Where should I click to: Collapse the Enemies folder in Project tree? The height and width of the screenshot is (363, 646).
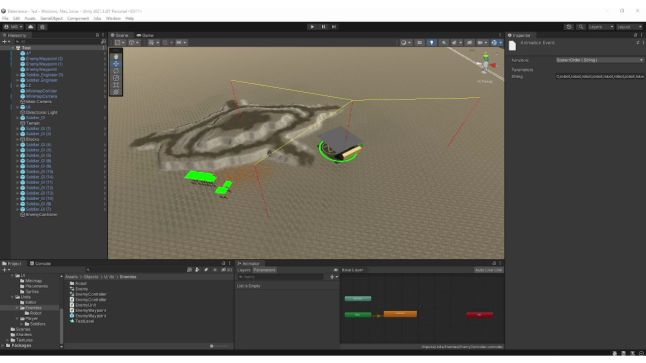(x=17, y=308)
